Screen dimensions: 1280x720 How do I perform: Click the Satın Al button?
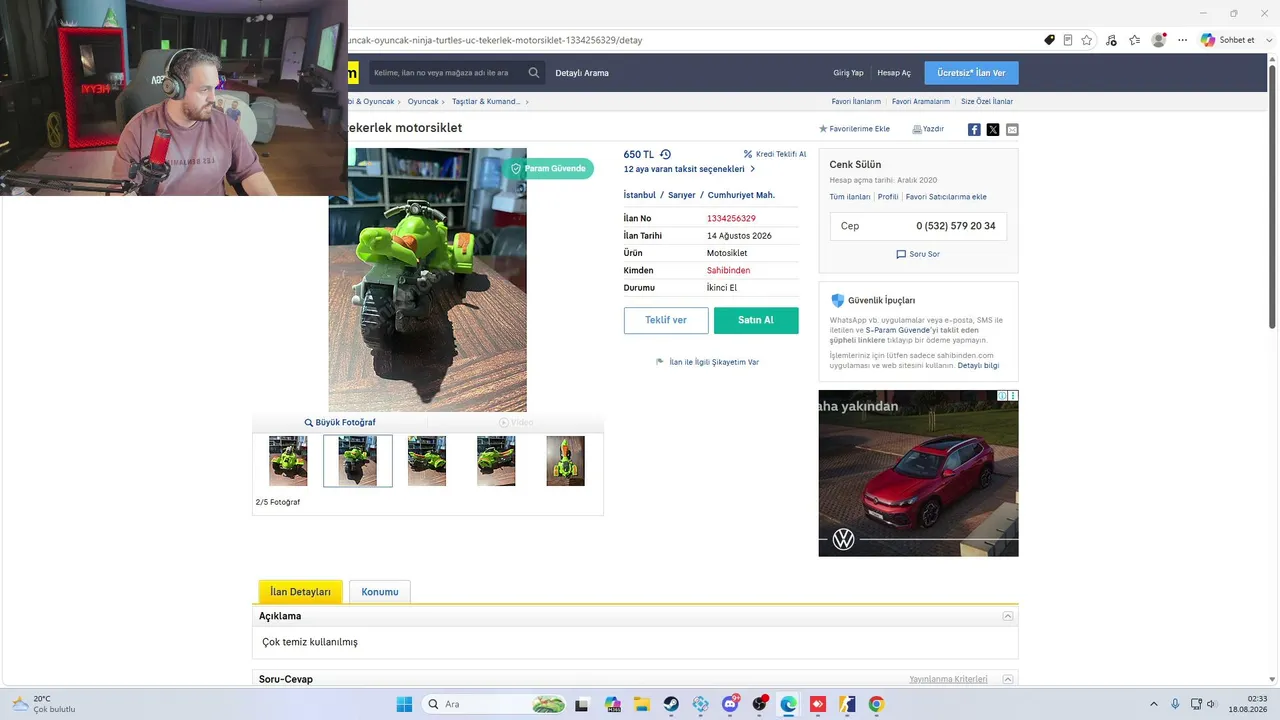click(x=756, y=320)
